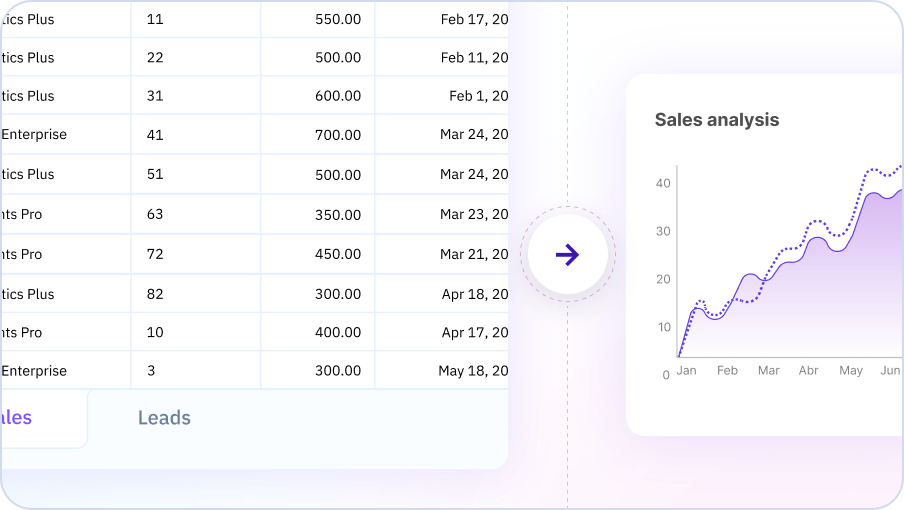Click the Jan label on chart axis
This screenshot has width=904, height=510.
coord(686,371)
